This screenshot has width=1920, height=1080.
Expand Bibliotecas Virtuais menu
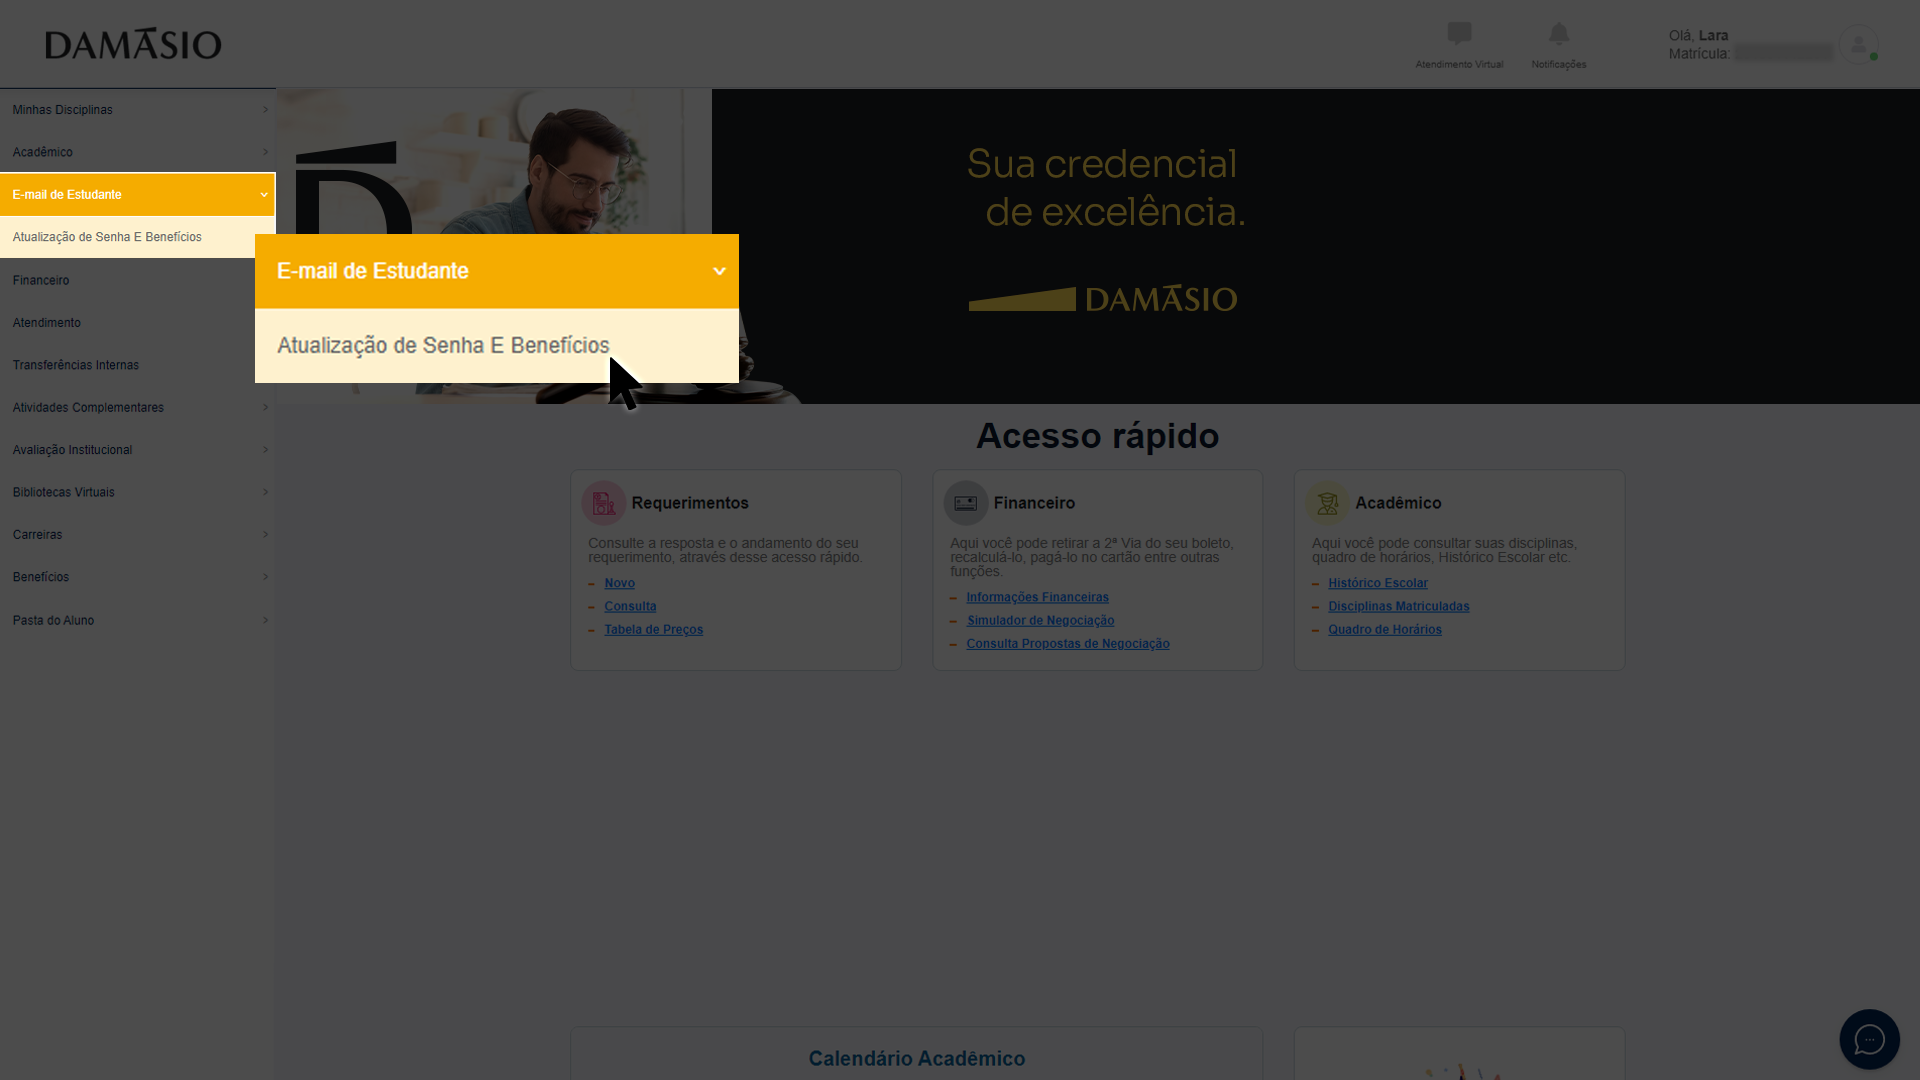pos(137,492)
